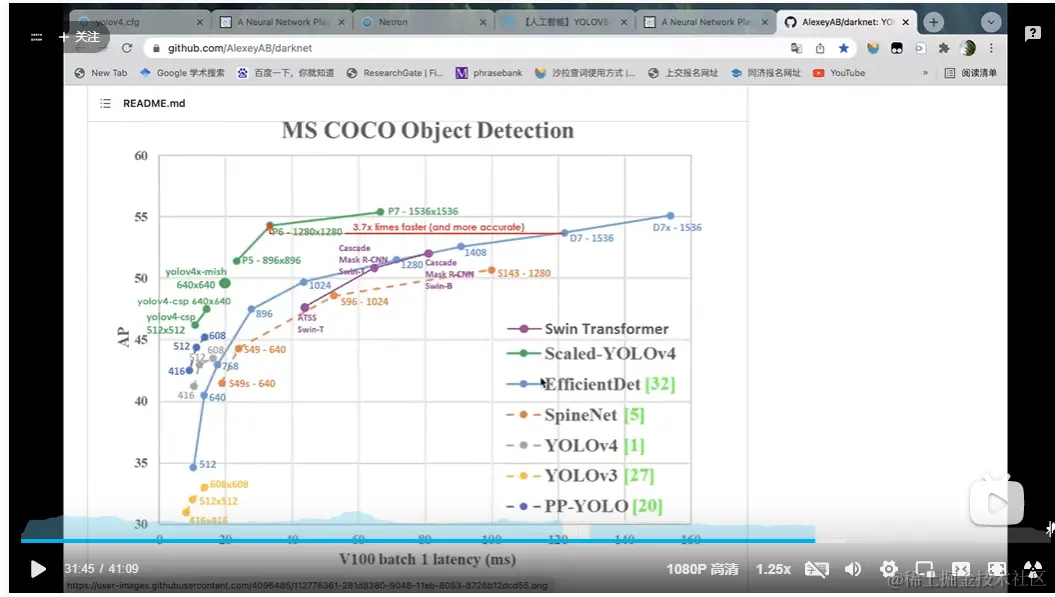Switch to Netron browser tab
The image size is (1055, 597).
tap(422, 22)
